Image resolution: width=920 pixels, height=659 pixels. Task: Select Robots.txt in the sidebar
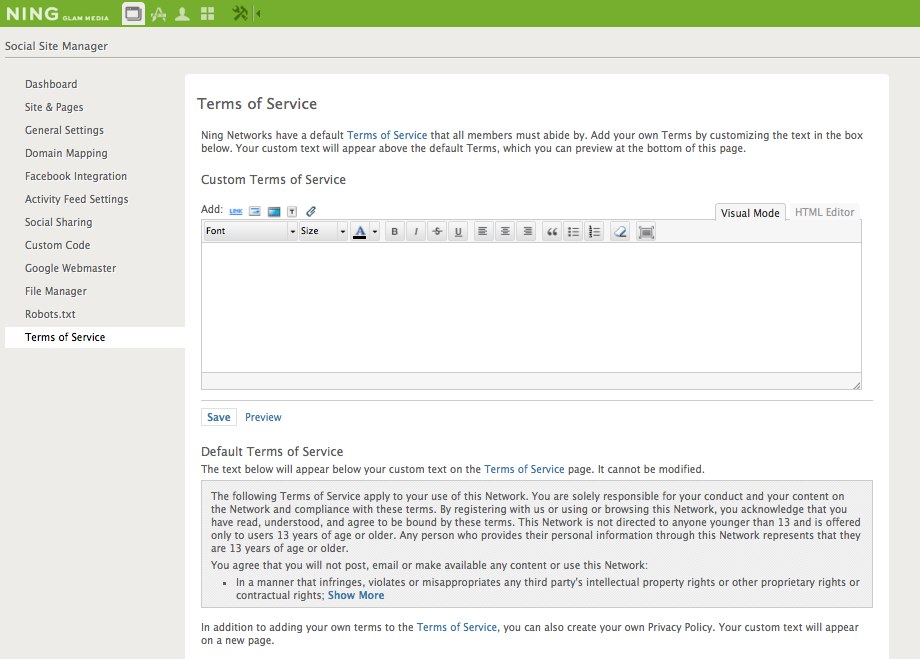coord(50,314)
